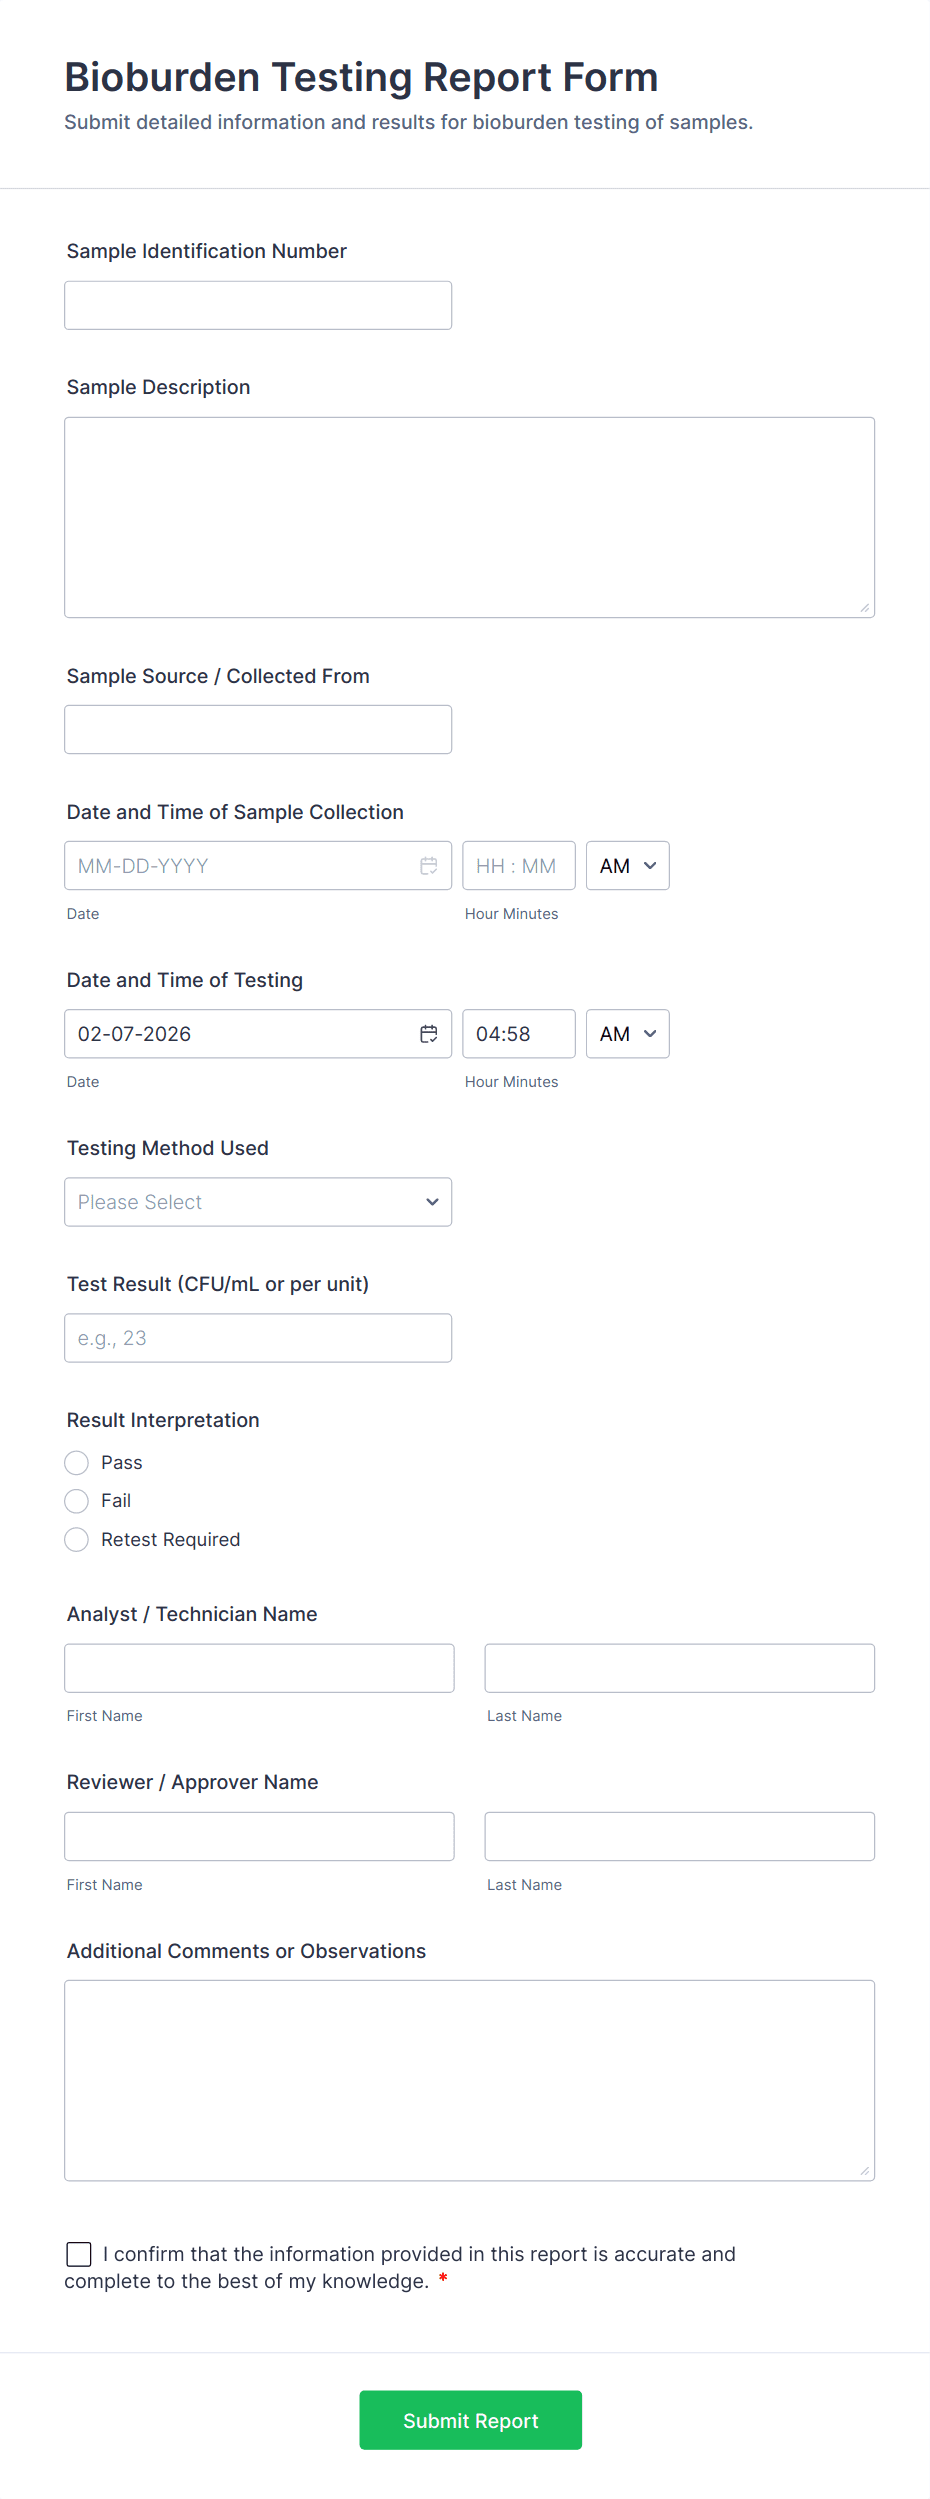
Task: Click the Test Result CFU/mL input
Action: (x=258, y=1338)
